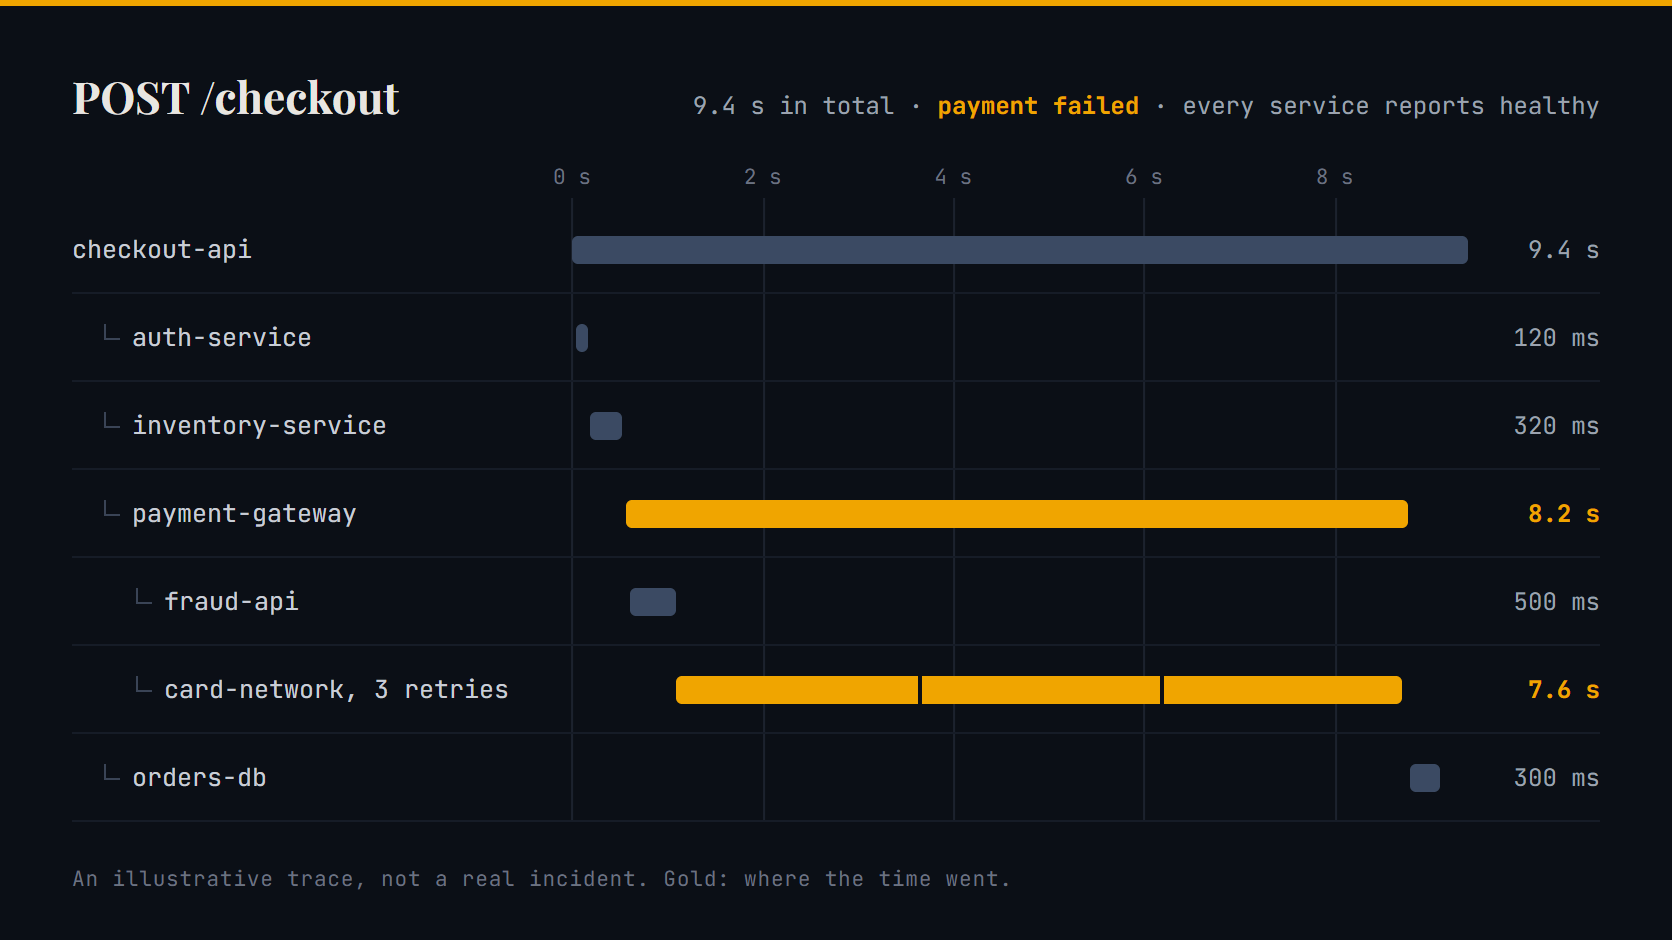Click the inventory-service timeline bar

pos(606,426)
